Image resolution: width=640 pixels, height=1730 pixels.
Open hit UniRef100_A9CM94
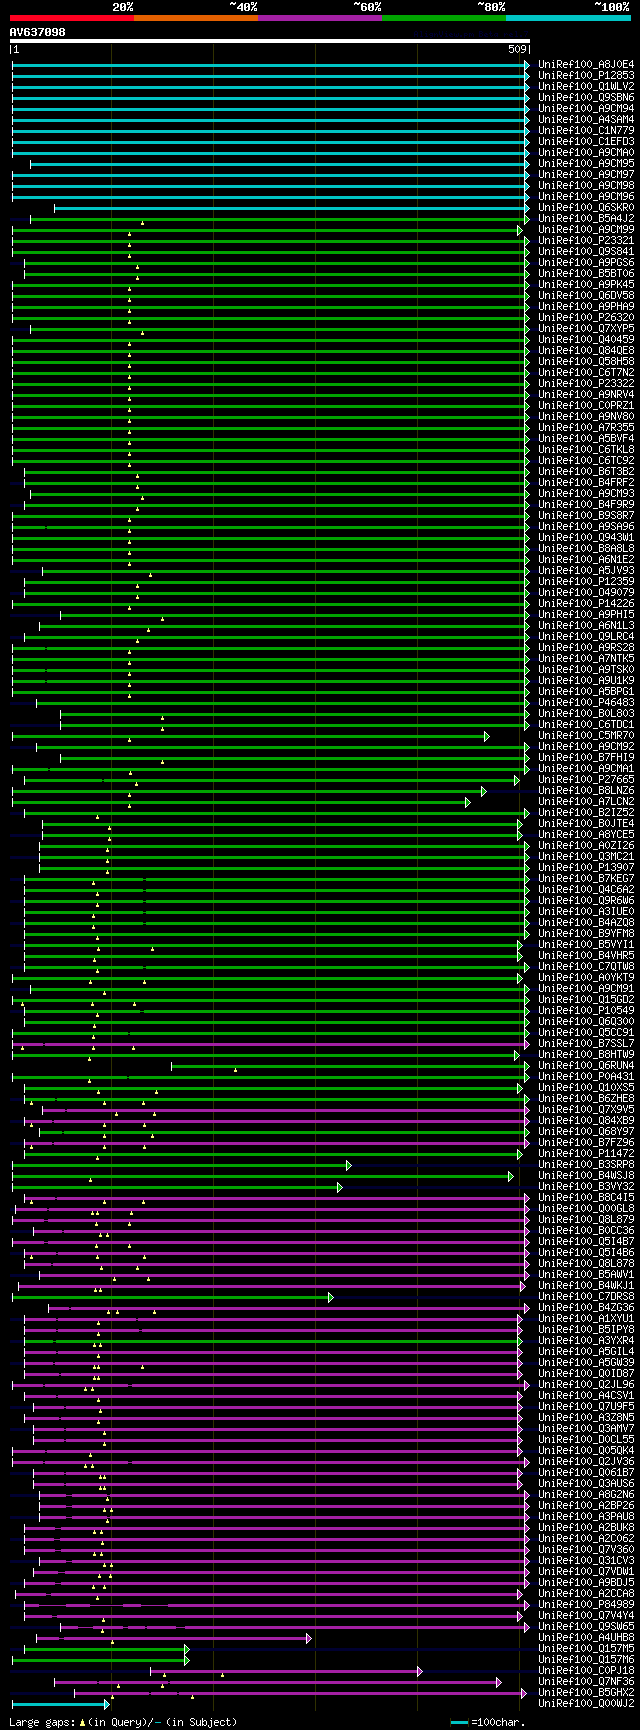(x=586, y=109)
